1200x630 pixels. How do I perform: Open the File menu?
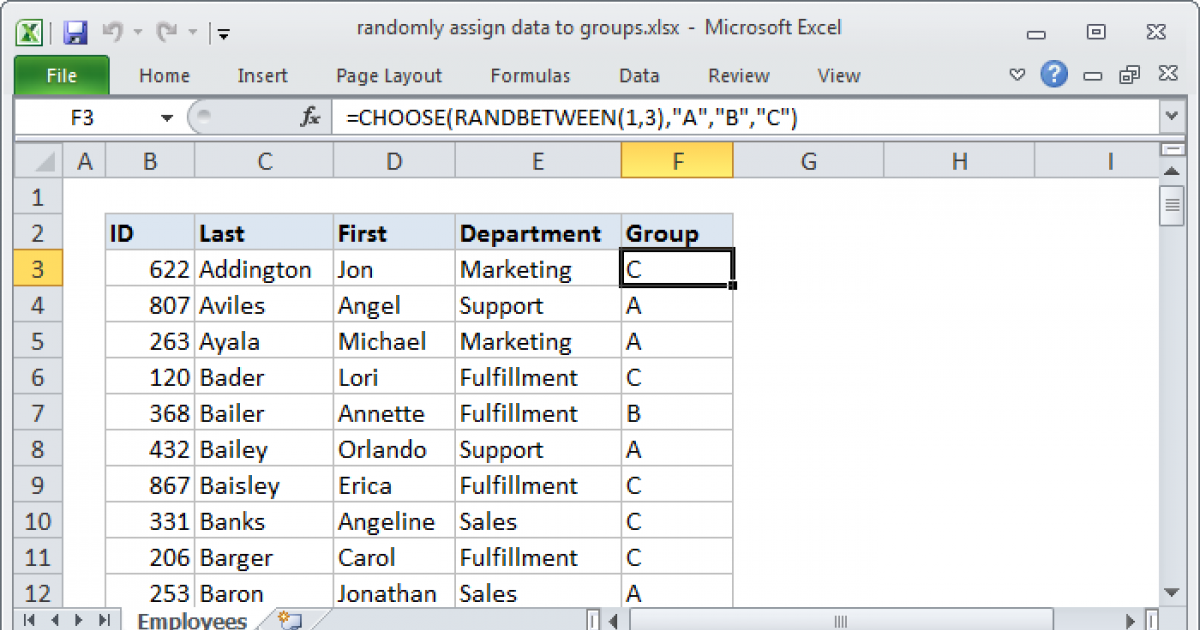point(62,75)
